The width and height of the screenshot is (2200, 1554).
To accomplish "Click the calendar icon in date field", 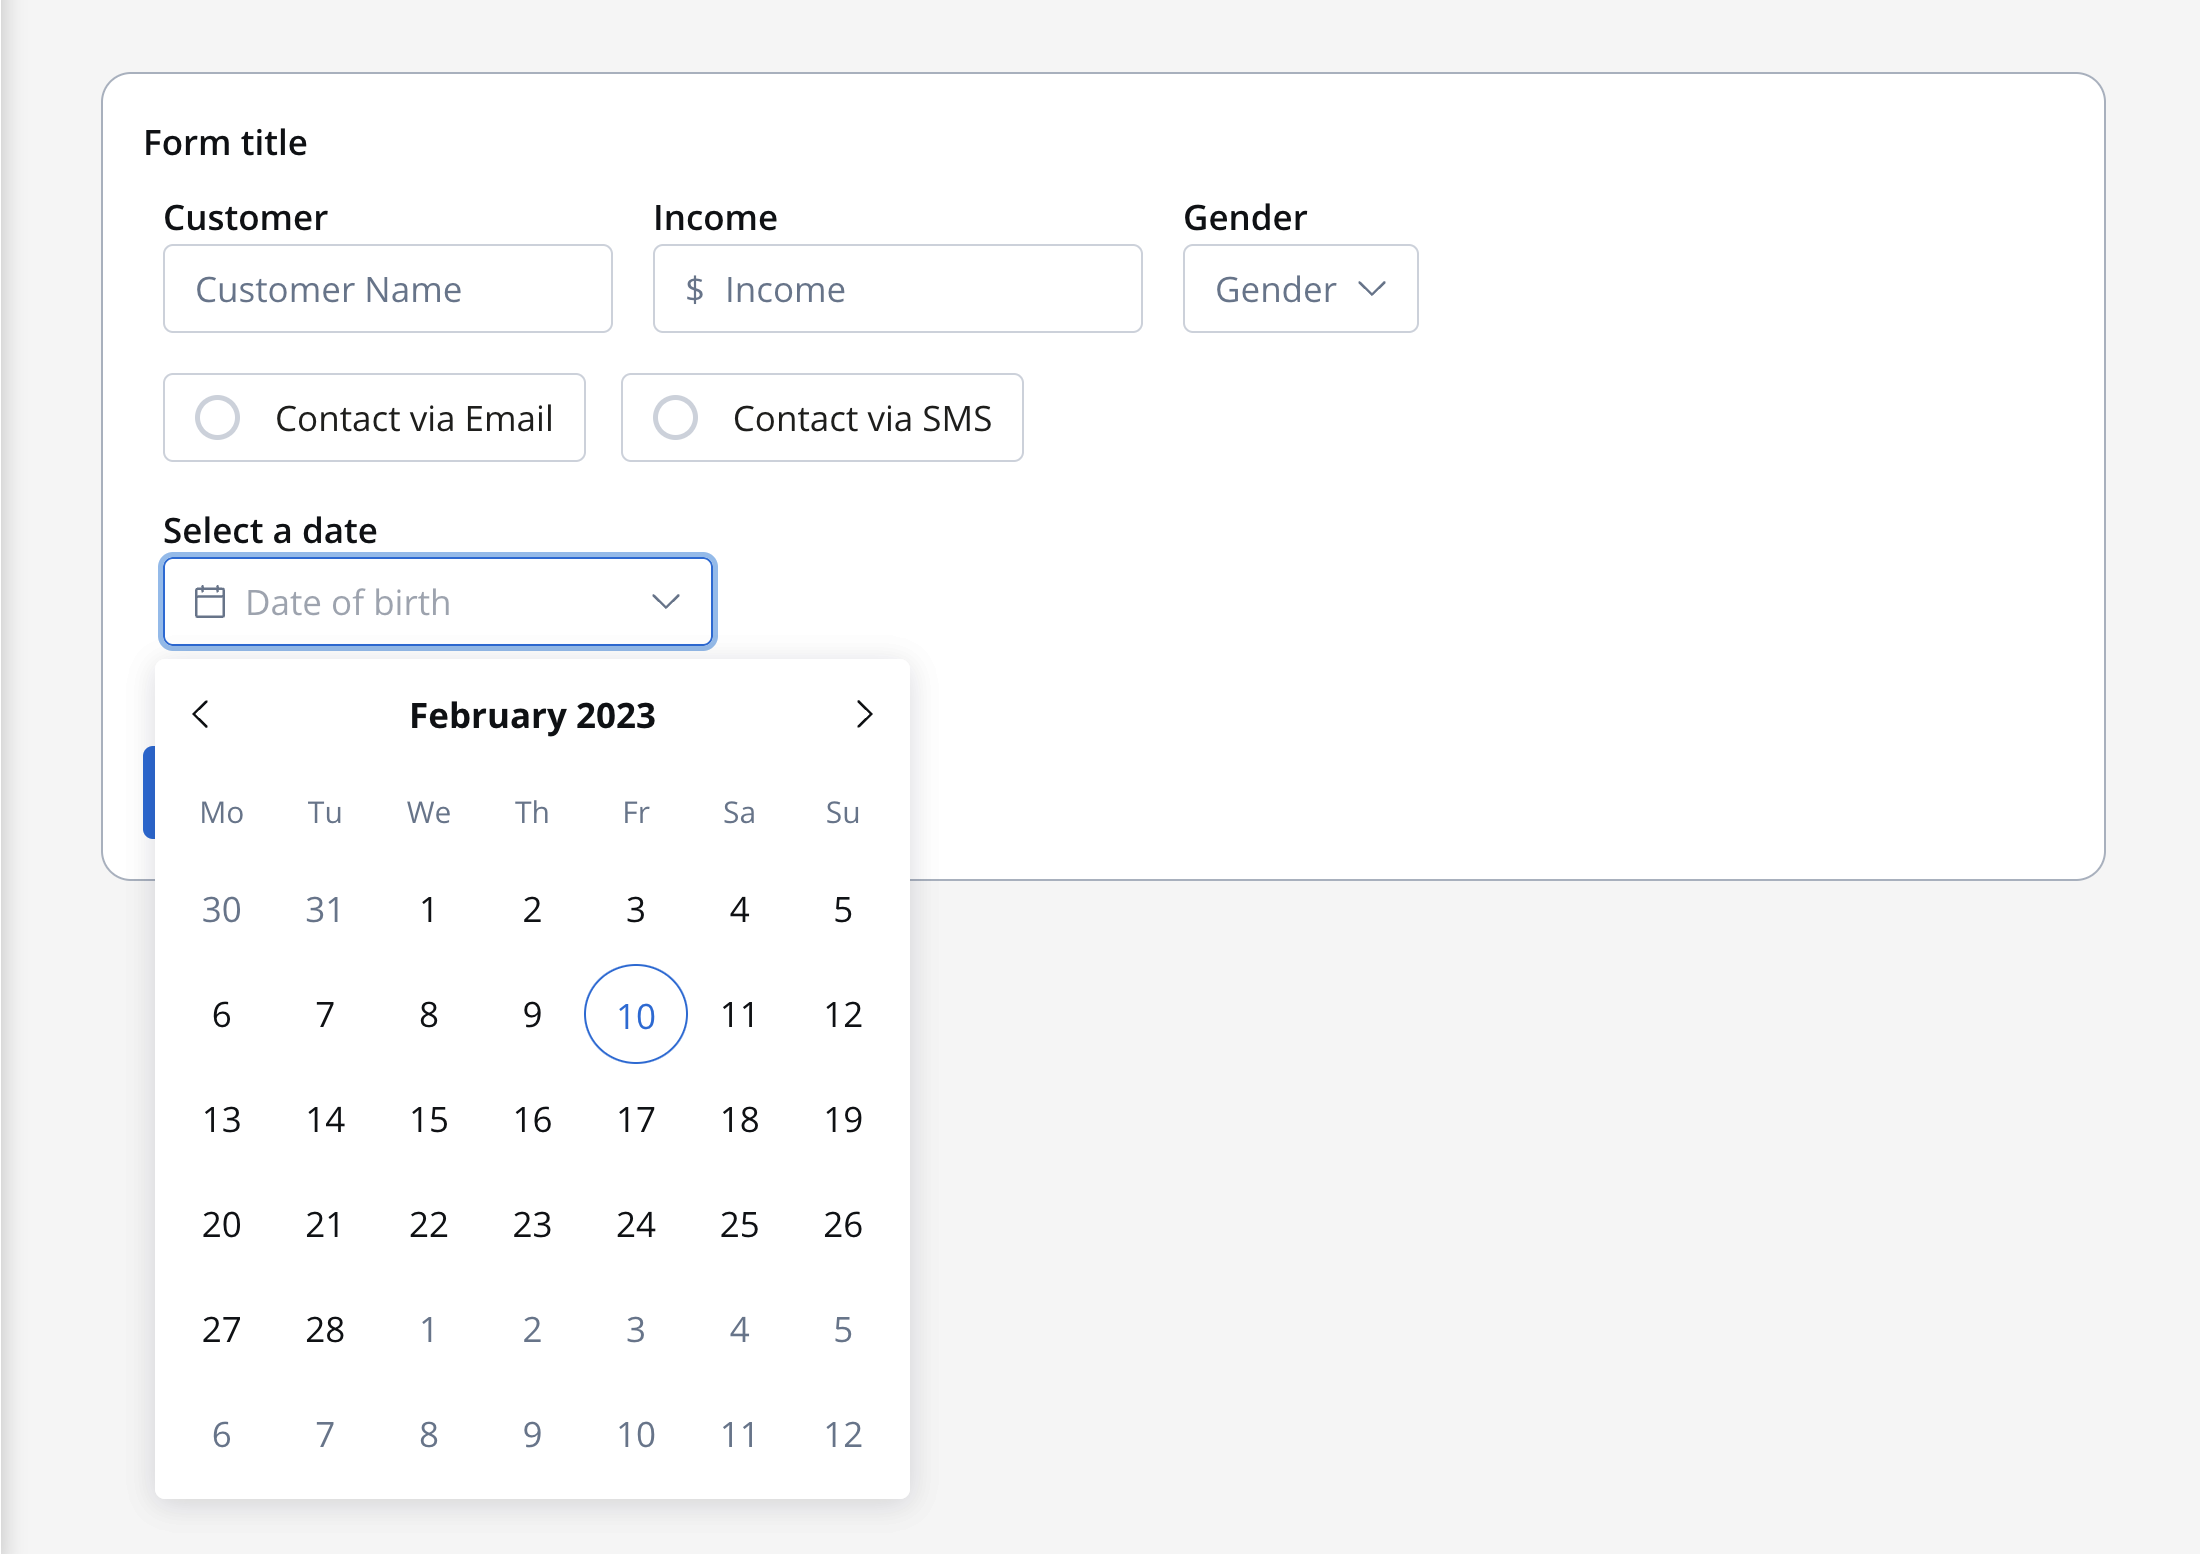I will 210,602.
